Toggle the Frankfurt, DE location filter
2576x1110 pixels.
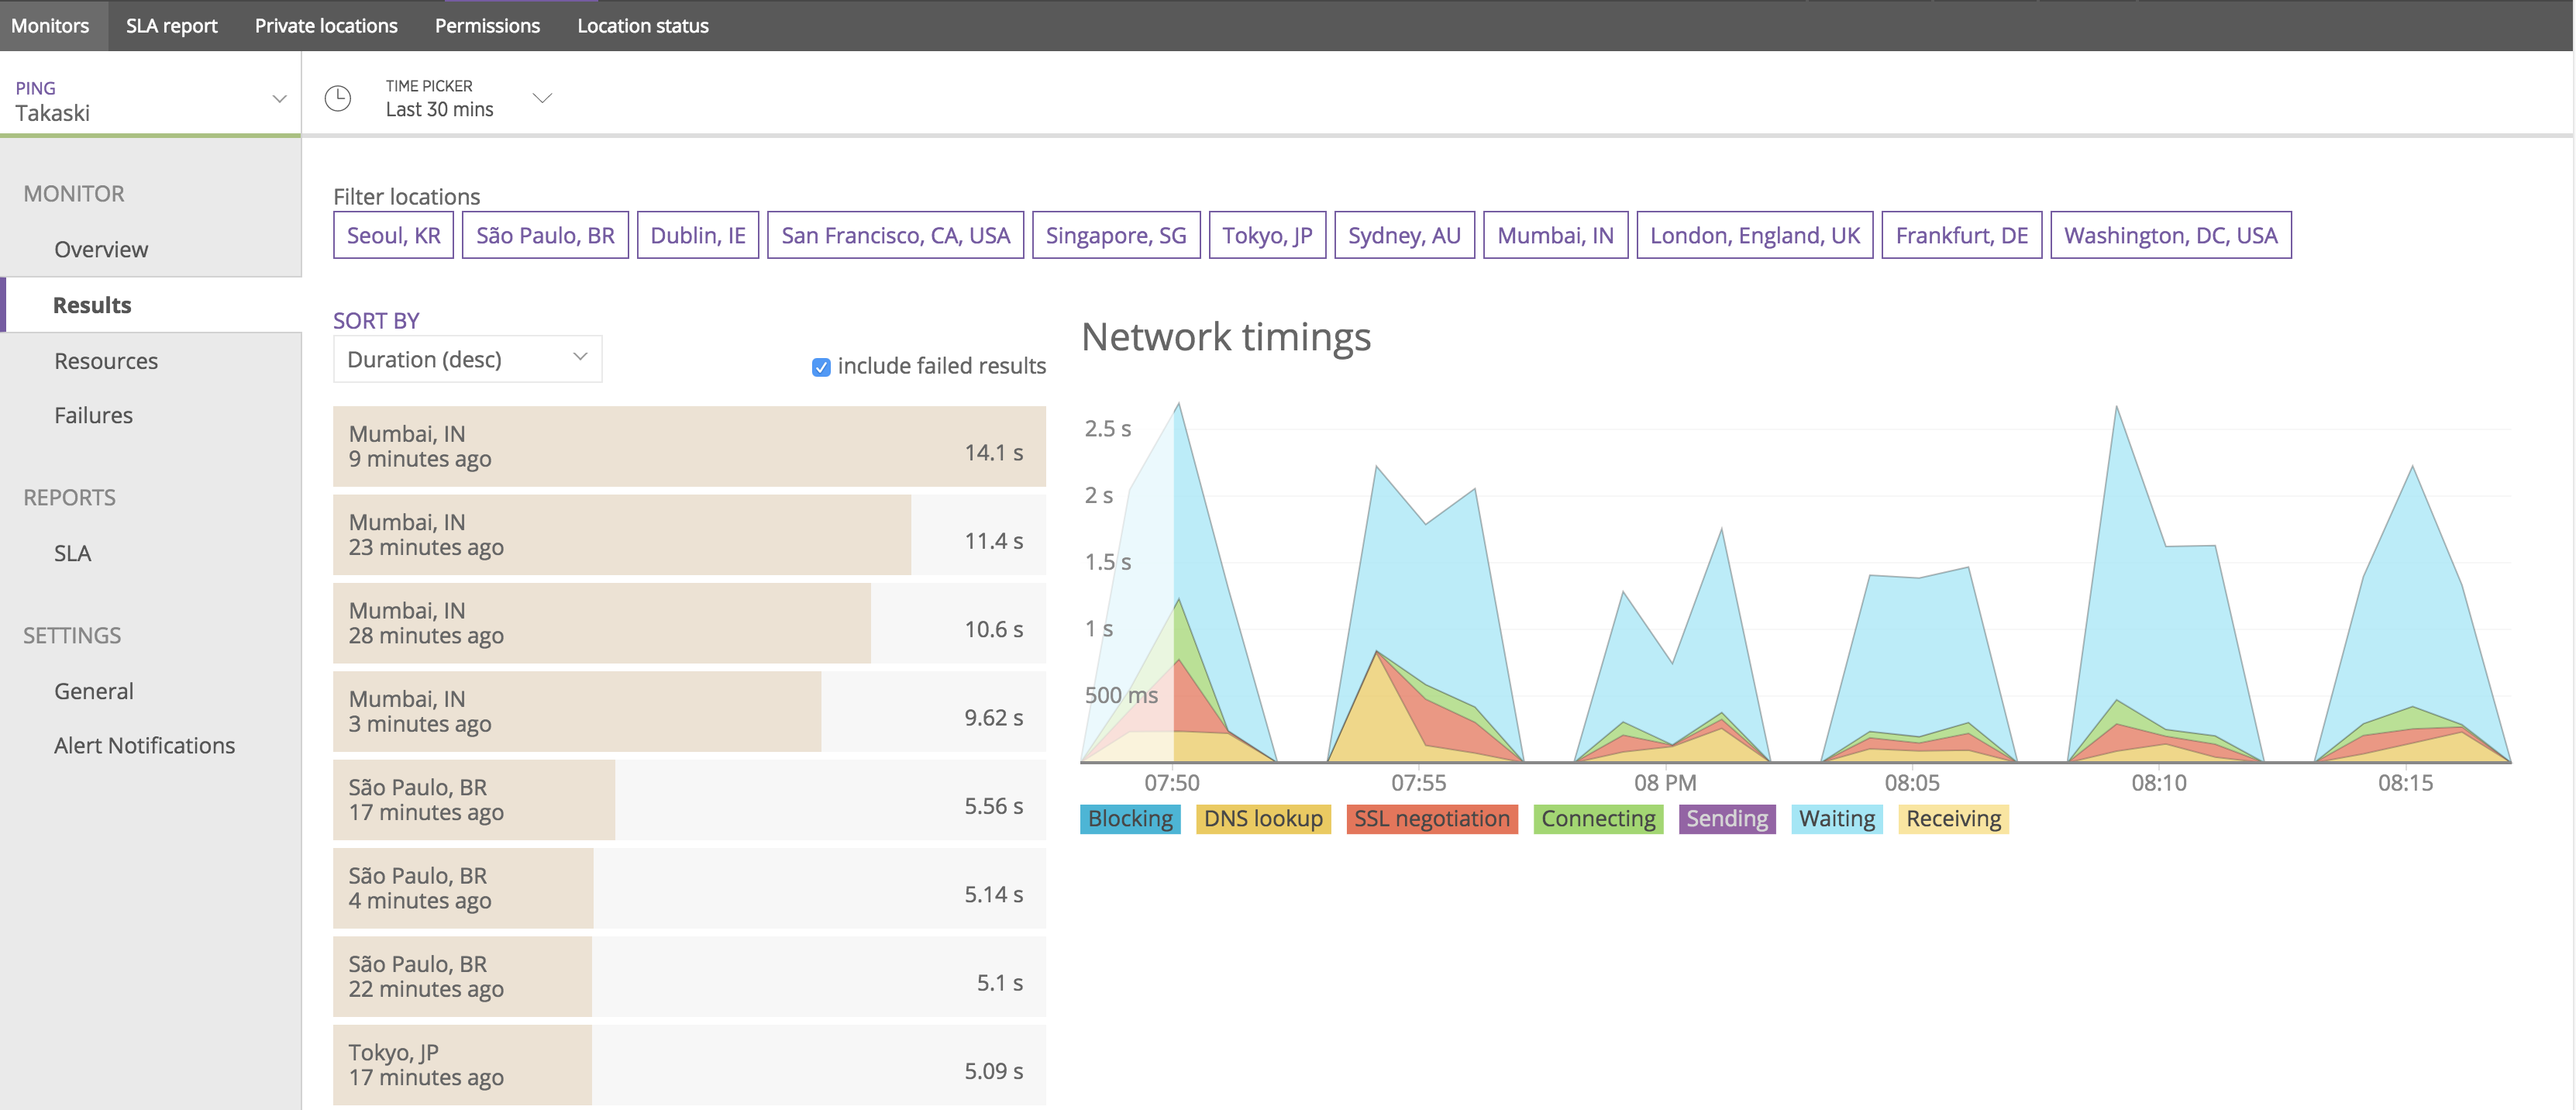click(x=1962, y=235)
